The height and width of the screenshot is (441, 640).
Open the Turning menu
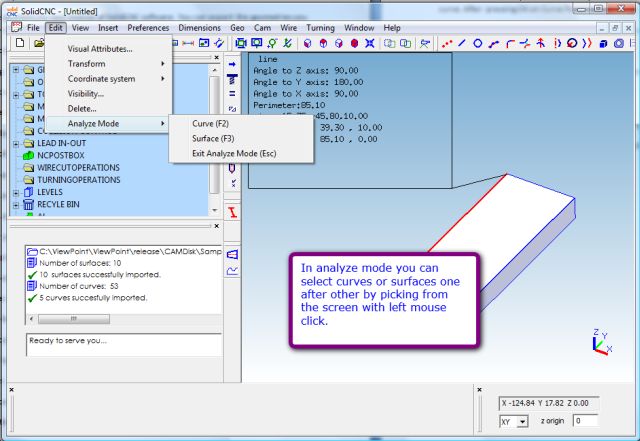[x=320, y=28]
